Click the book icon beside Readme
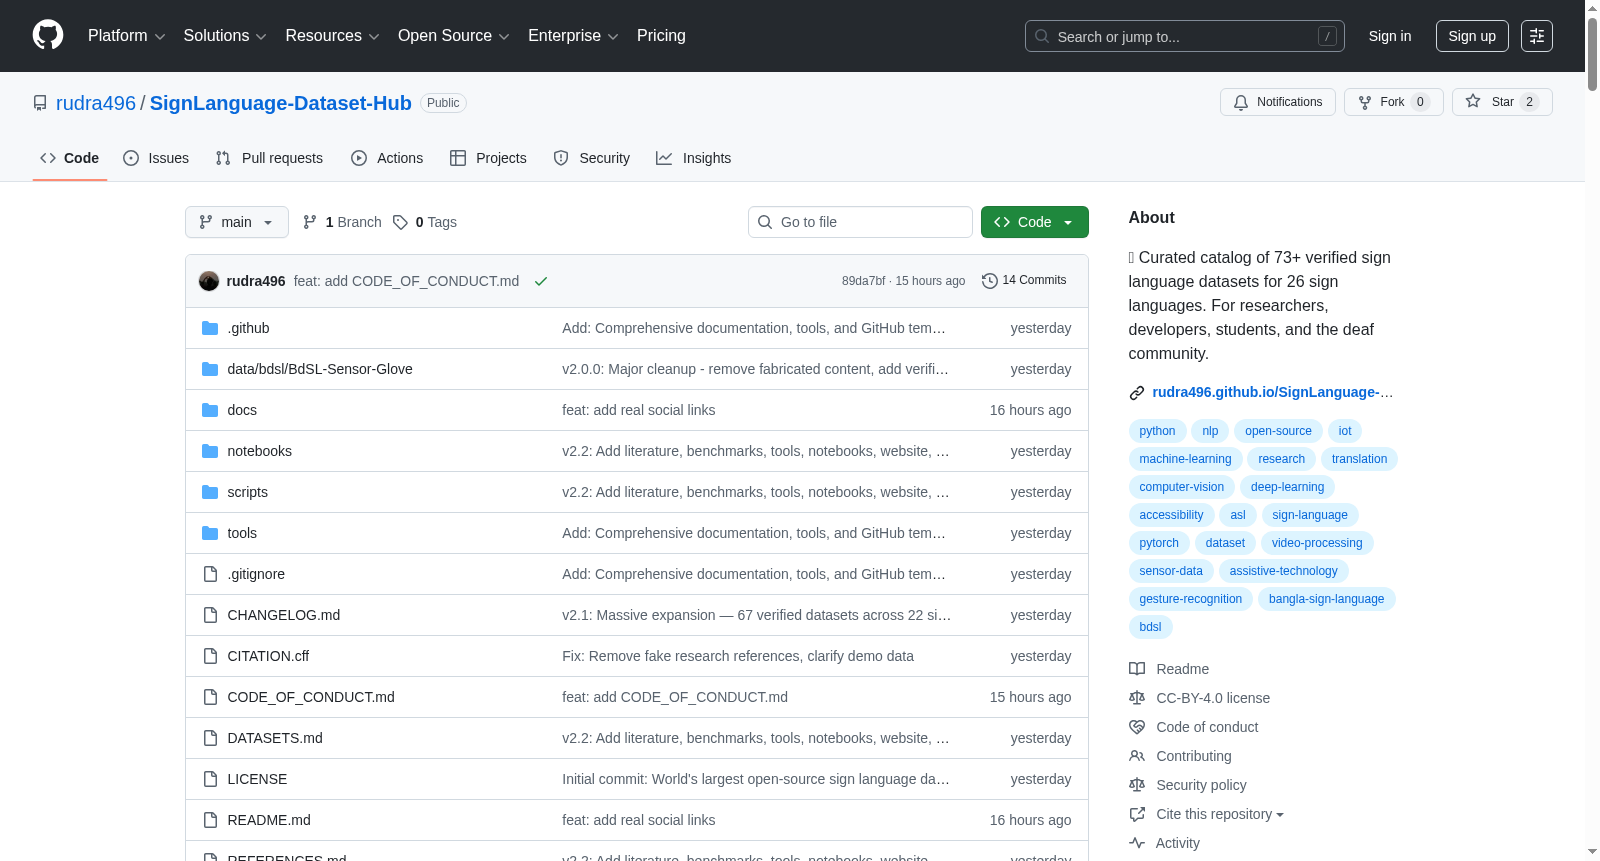Screen dimensions: 1600x861 pyautogui.click(x=1137, y=669)
